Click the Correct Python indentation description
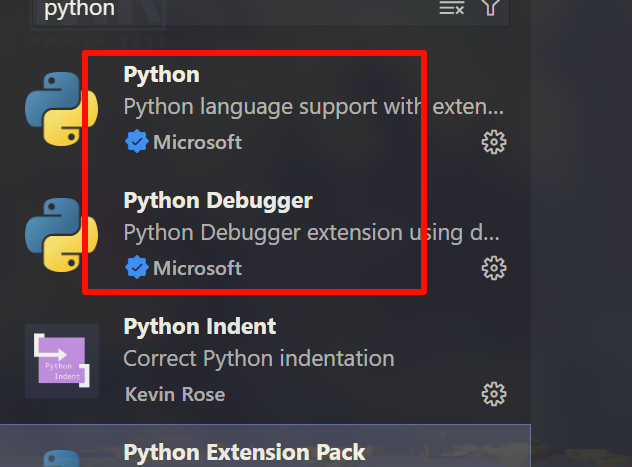The image size is (632, 467). click(x=259, y=358)
